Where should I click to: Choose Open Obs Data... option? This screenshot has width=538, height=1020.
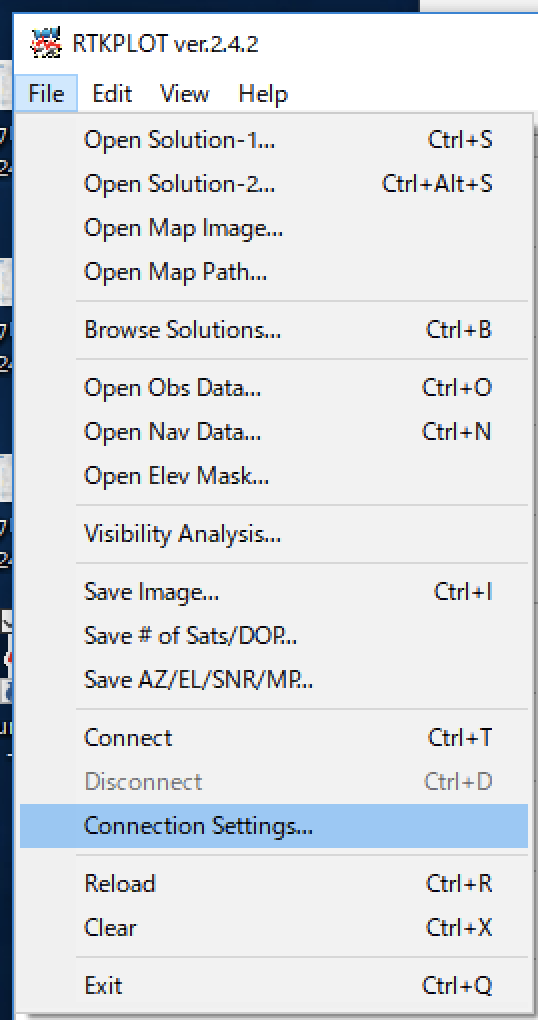(274, 388)
